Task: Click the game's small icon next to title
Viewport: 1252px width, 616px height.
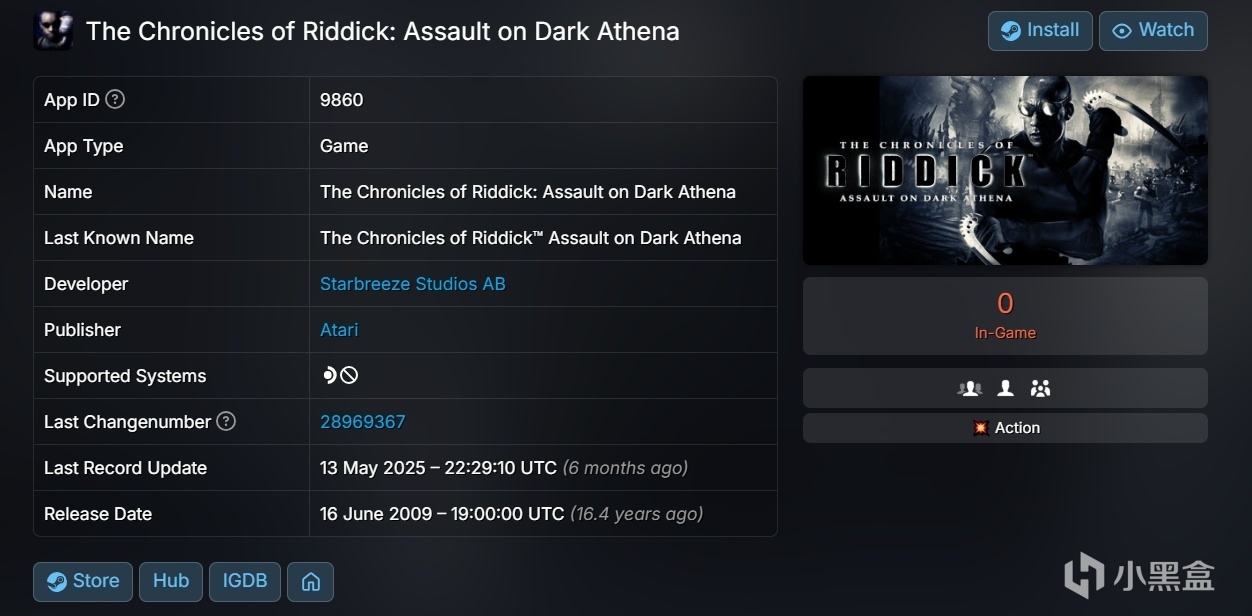Action: click(53, 31)
